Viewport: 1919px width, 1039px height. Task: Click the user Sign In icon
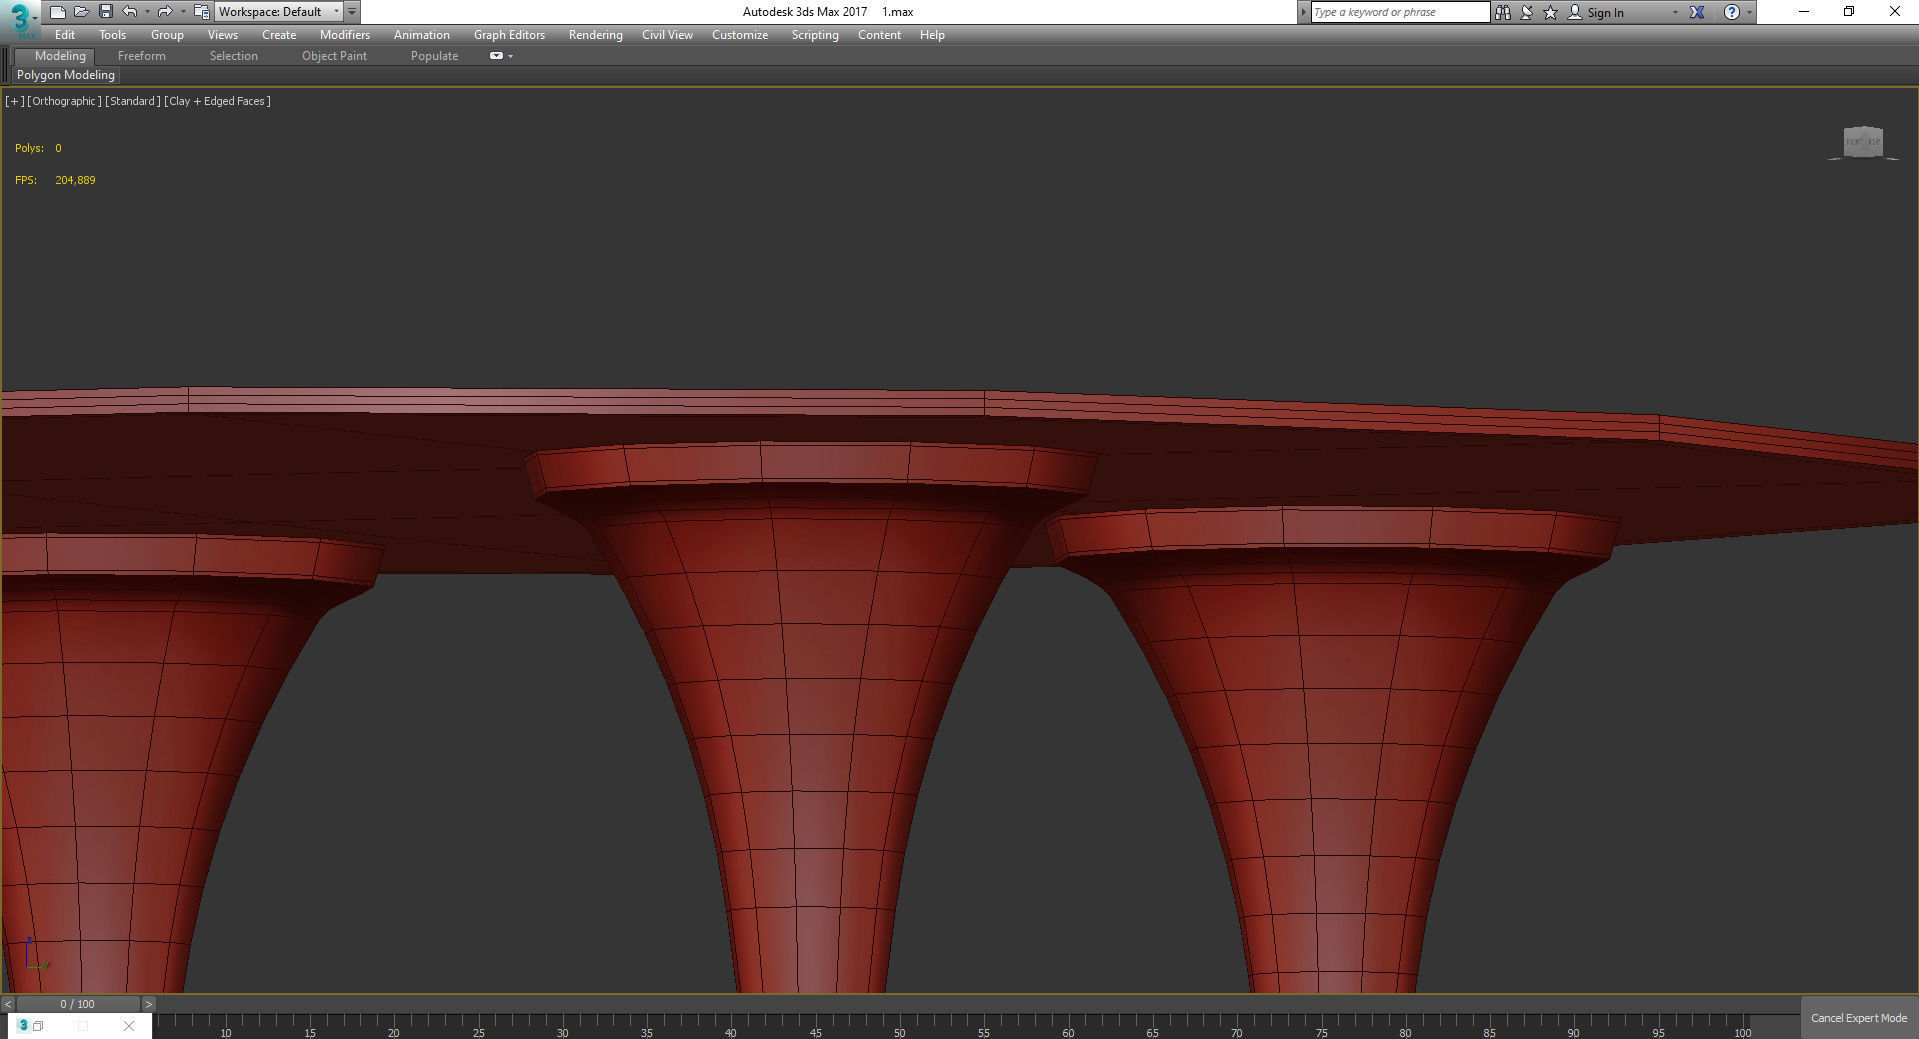[x=1575, y=12]
